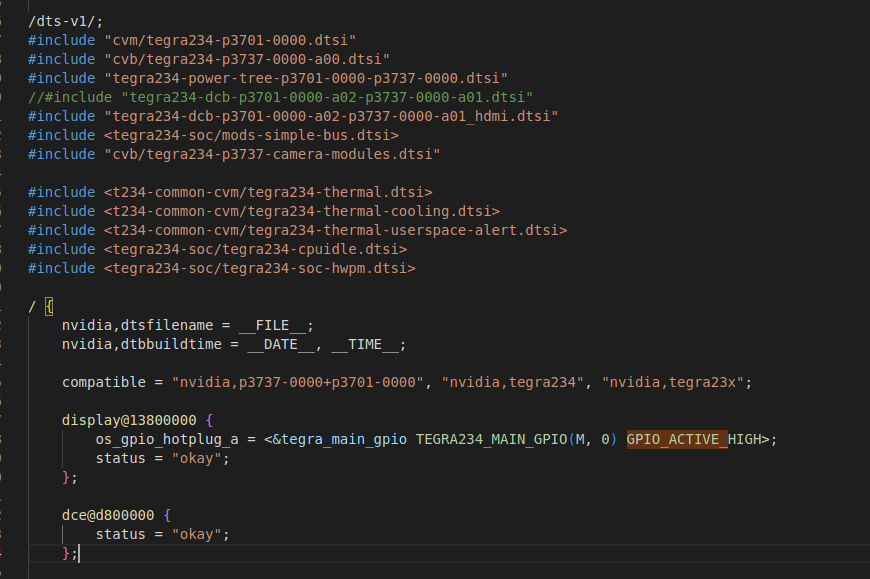The height and width of the screenshot is (579, 870).
Task: Click the mods-simple-bus.dtsi include
Action: [x=251, y=135]
